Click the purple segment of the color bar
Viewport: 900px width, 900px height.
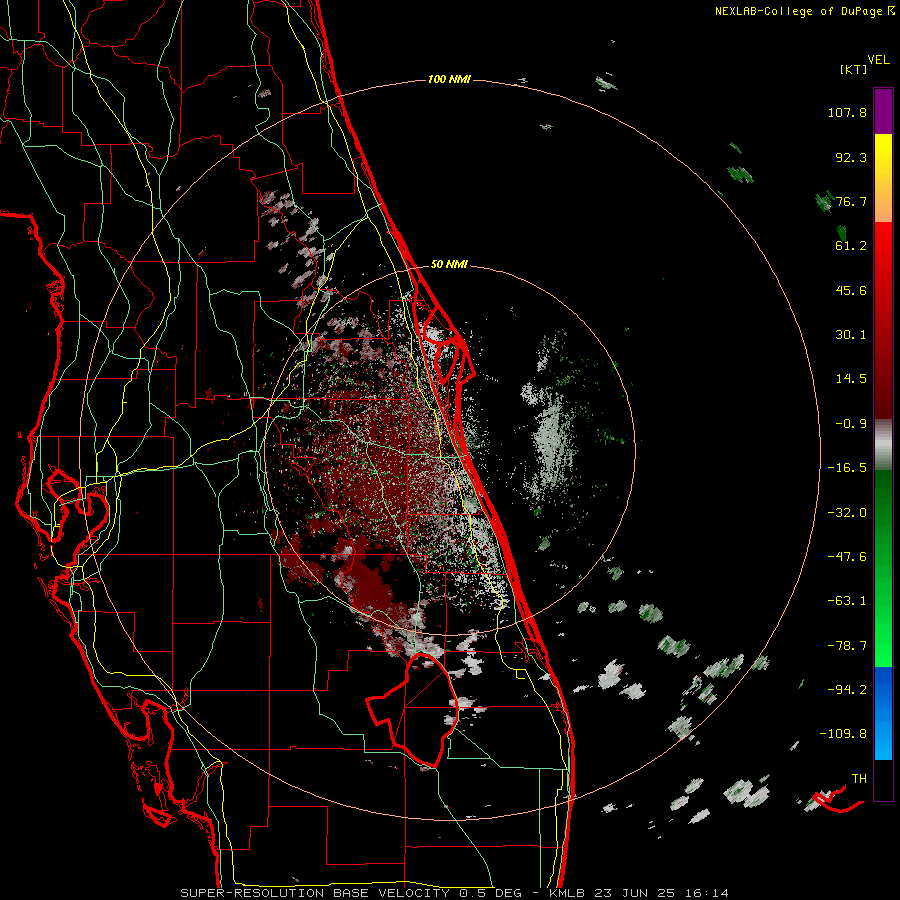(x=883, y=111)
